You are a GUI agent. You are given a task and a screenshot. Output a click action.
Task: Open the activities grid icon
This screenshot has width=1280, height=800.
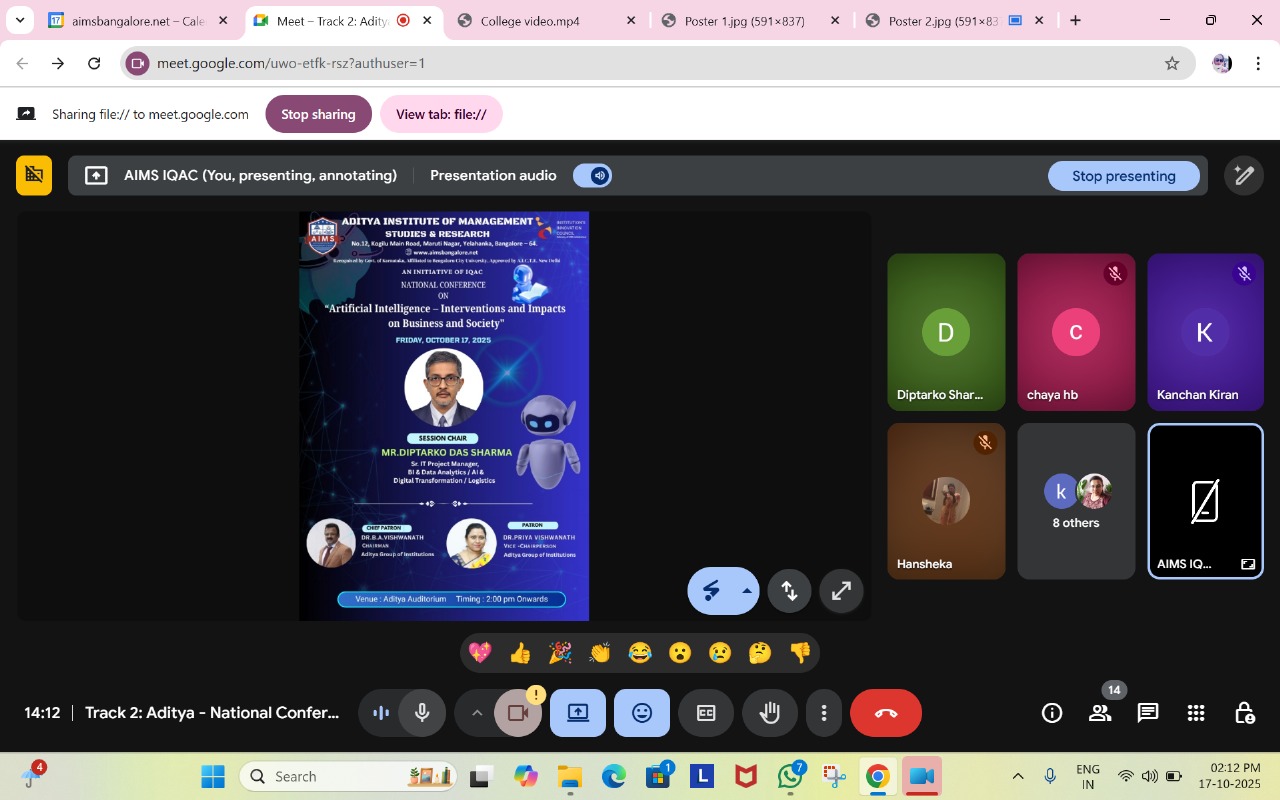[1196, 713]
